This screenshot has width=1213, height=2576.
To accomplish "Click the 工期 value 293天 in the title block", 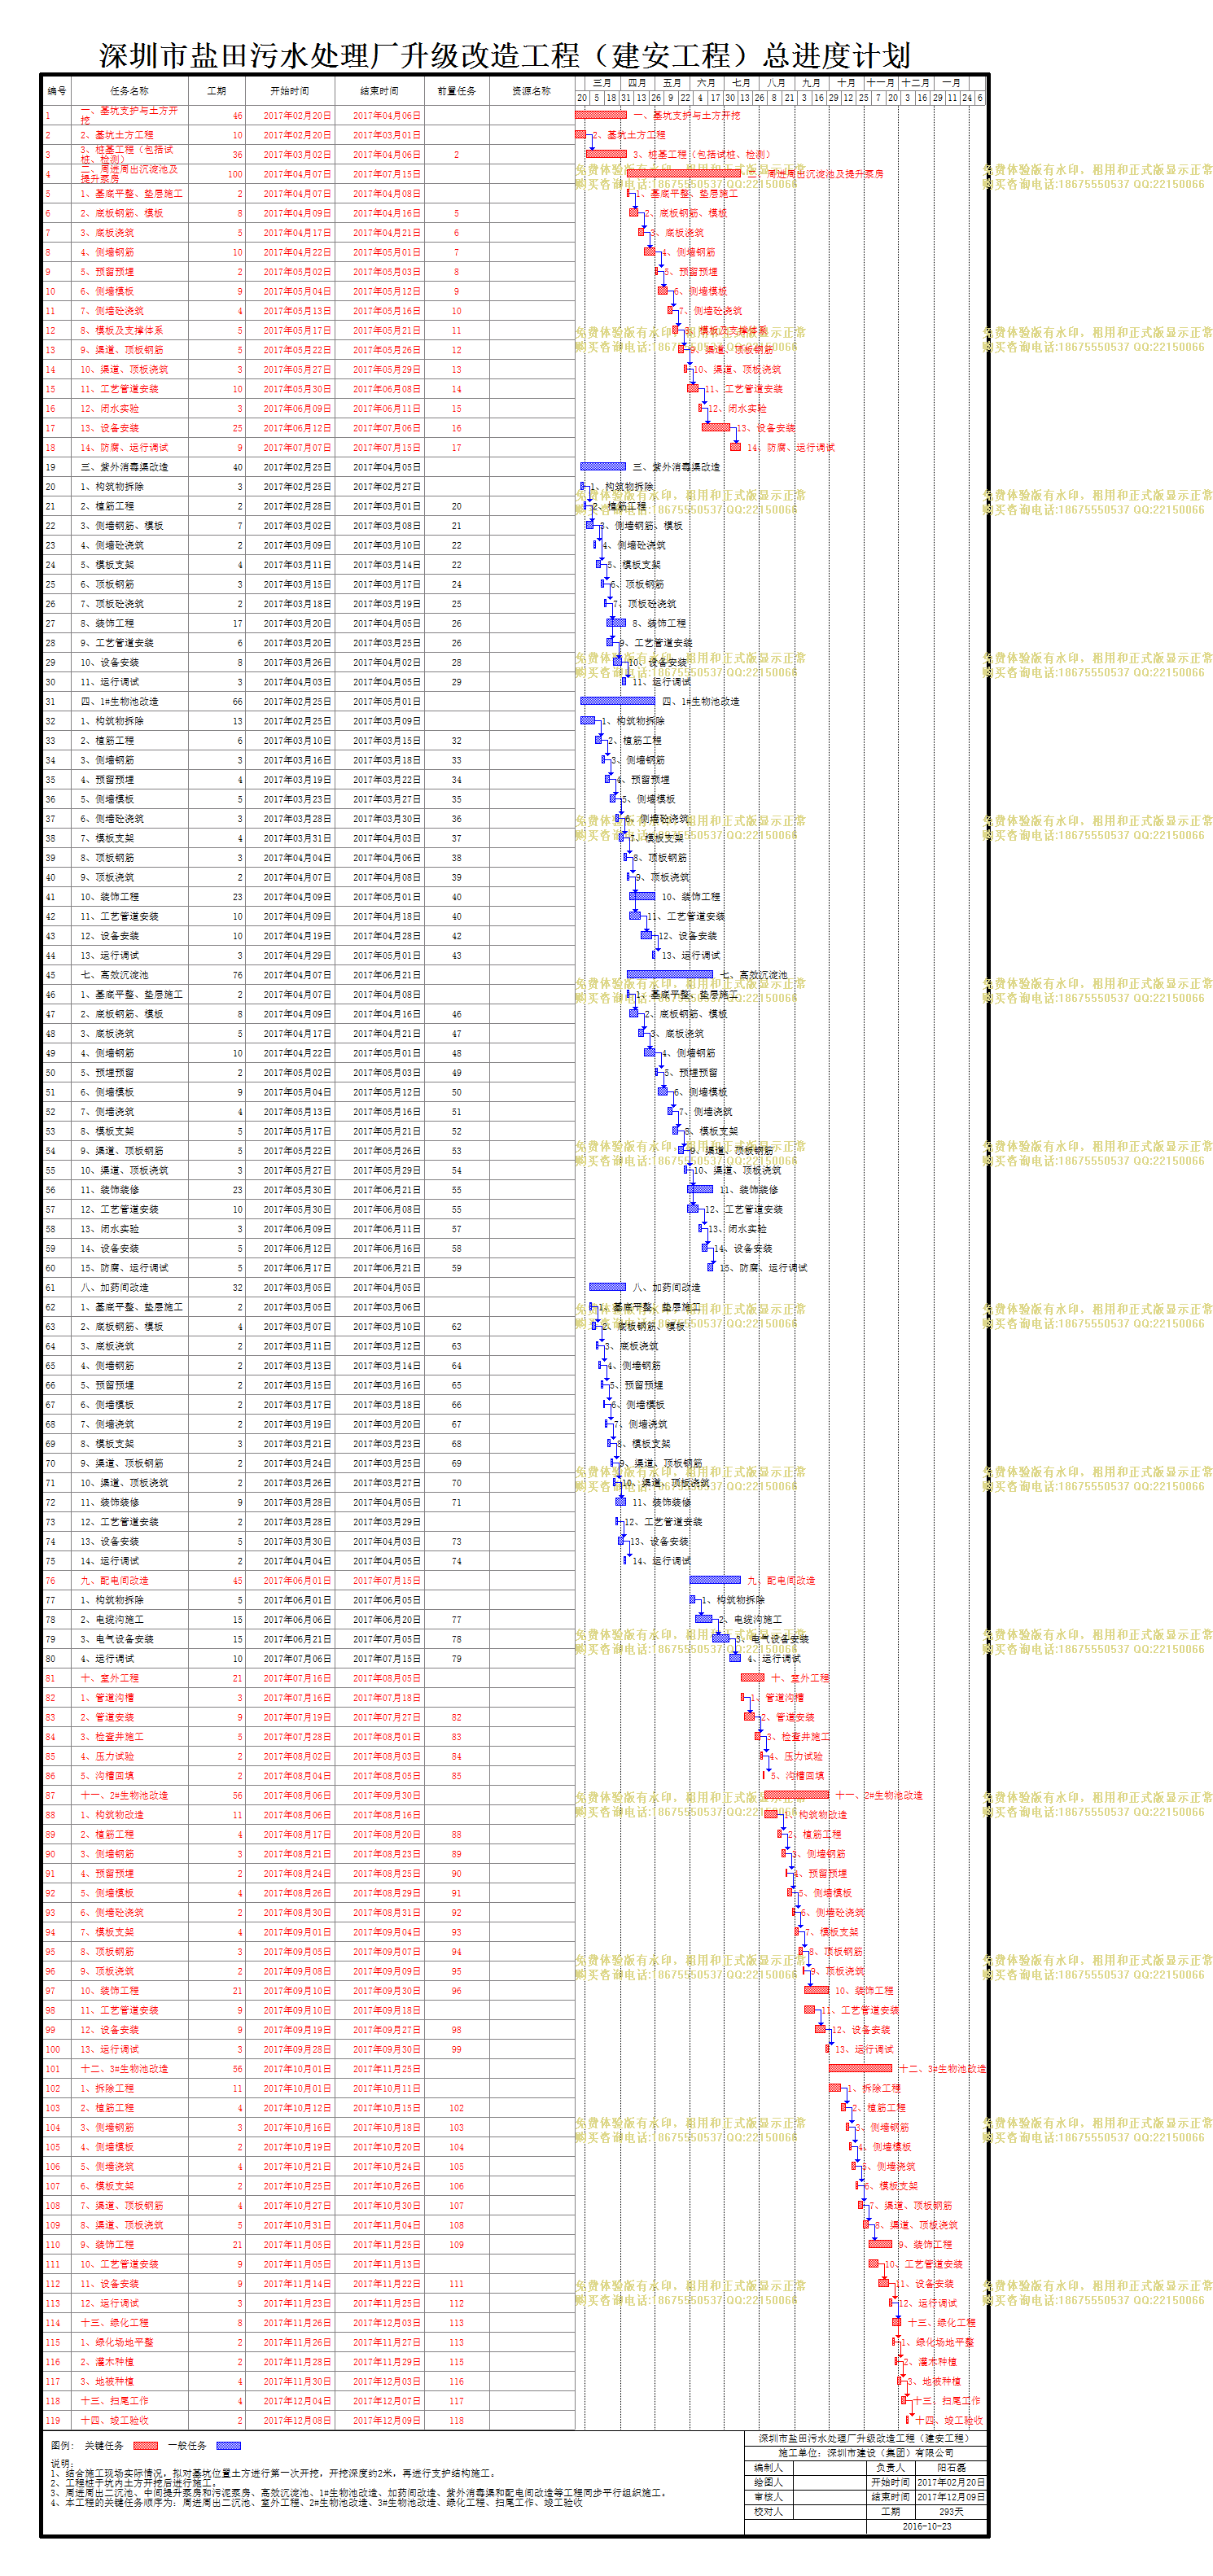I will tap(951, 2511).
